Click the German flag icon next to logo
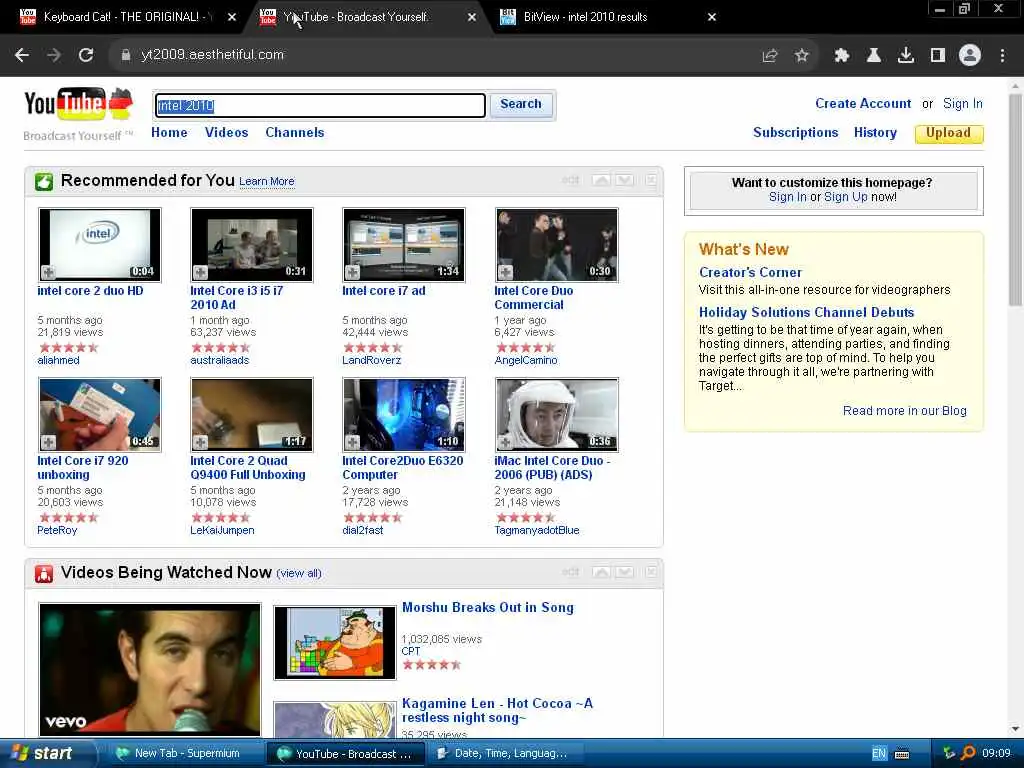The height and width of the screenshot is (768, 1024). click(120, 103)
